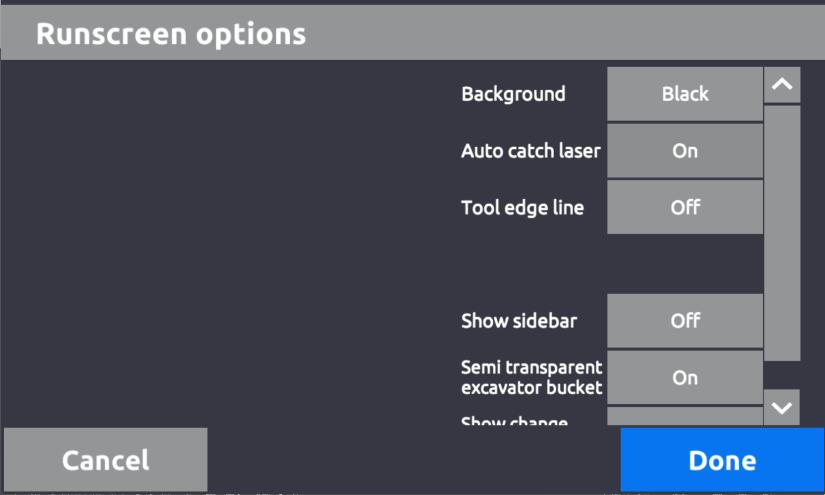This screenshot has width=825, height=495.
Task: Select the Background label text
Action: 513,94
